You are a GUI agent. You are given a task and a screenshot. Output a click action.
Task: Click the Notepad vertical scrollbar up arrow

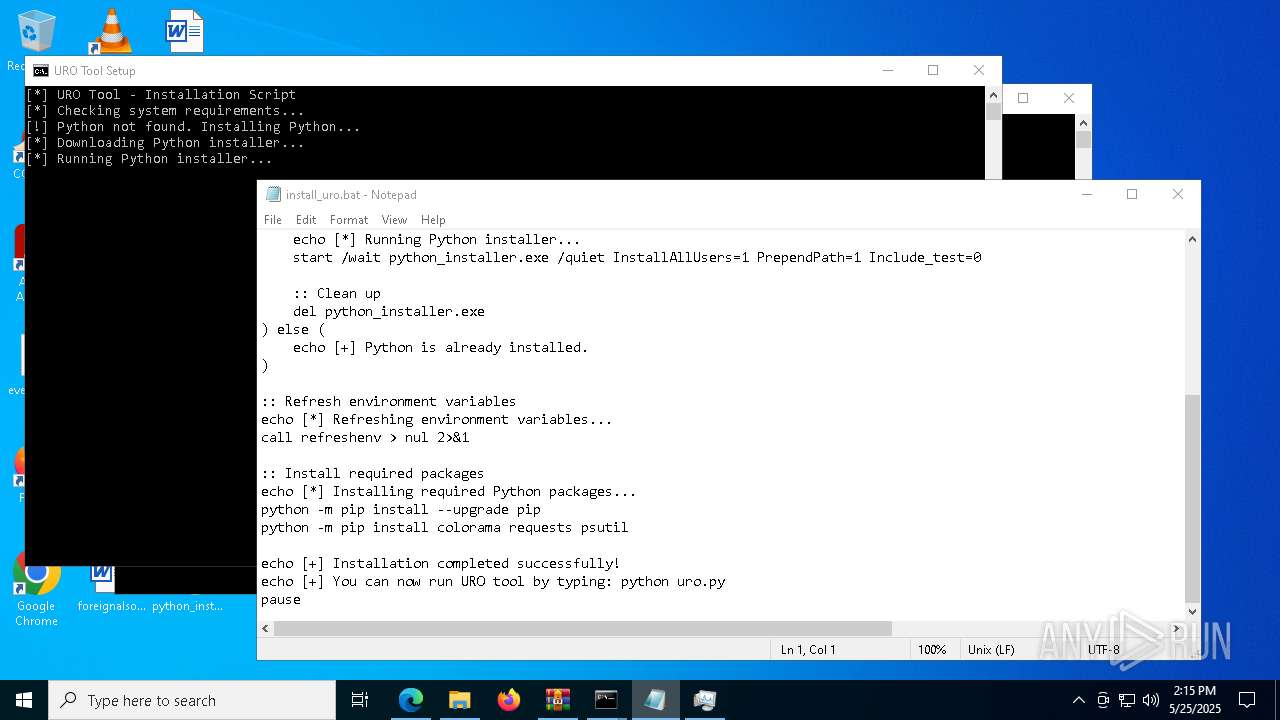click(1192, 240)
